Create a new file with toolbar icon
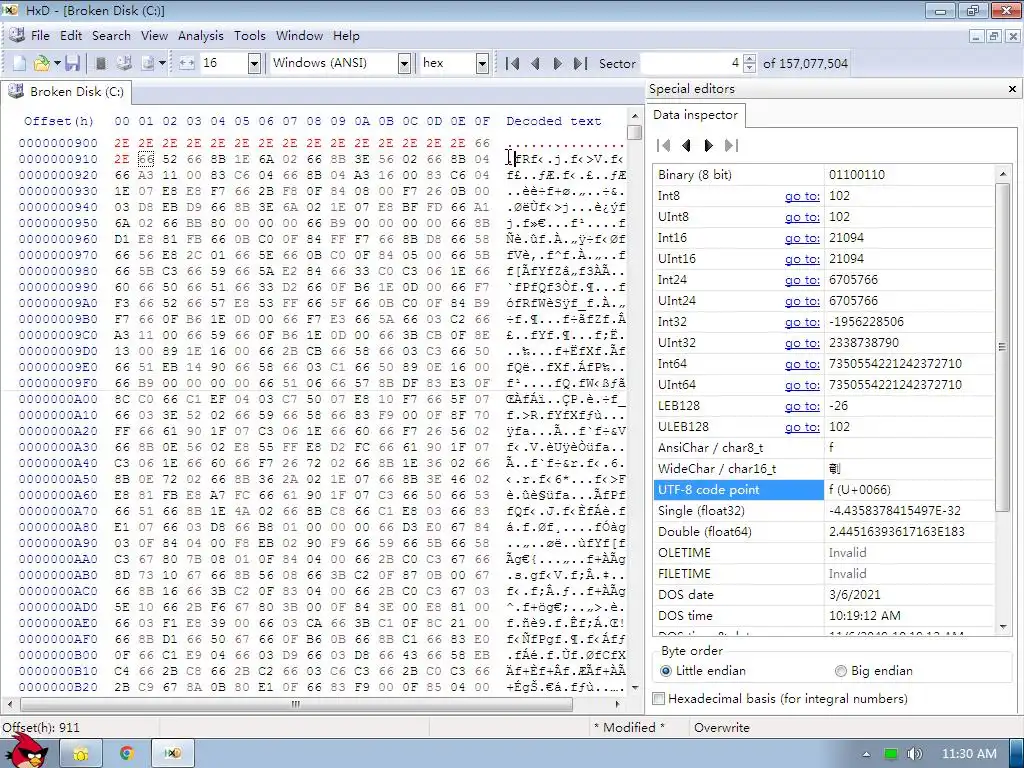This screenshot has height=768, width=1024. pos(20,63)
